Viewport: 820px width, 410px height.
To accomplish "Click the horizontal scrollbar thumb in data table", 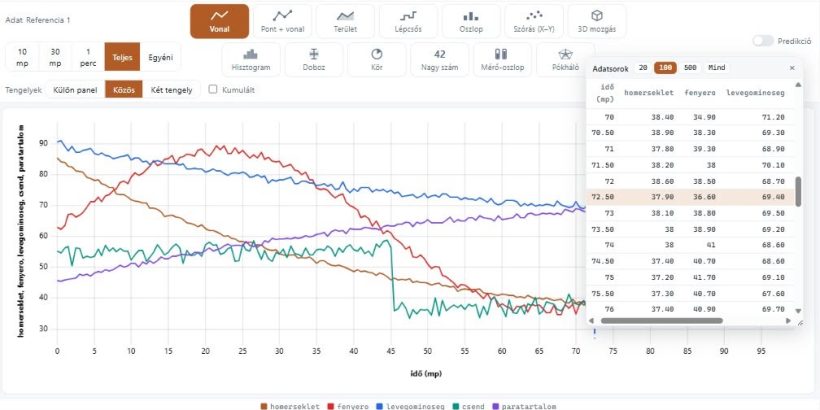I will point(662,321).
